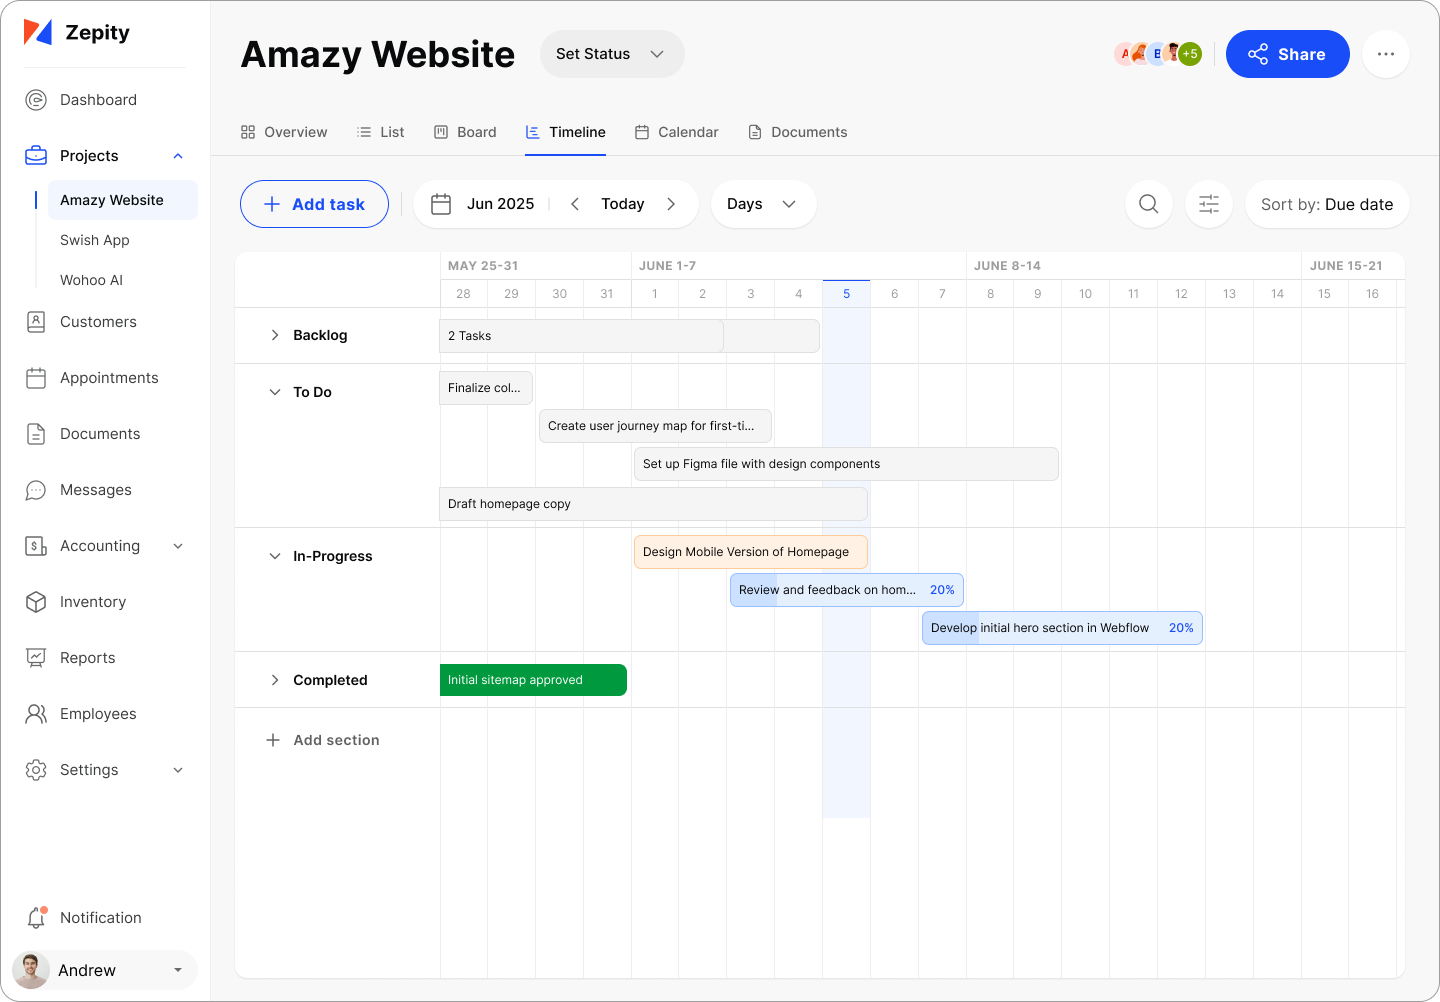Expand the Backlog section
Viewport: 1440px width, 1002px height.
point(275,335)
